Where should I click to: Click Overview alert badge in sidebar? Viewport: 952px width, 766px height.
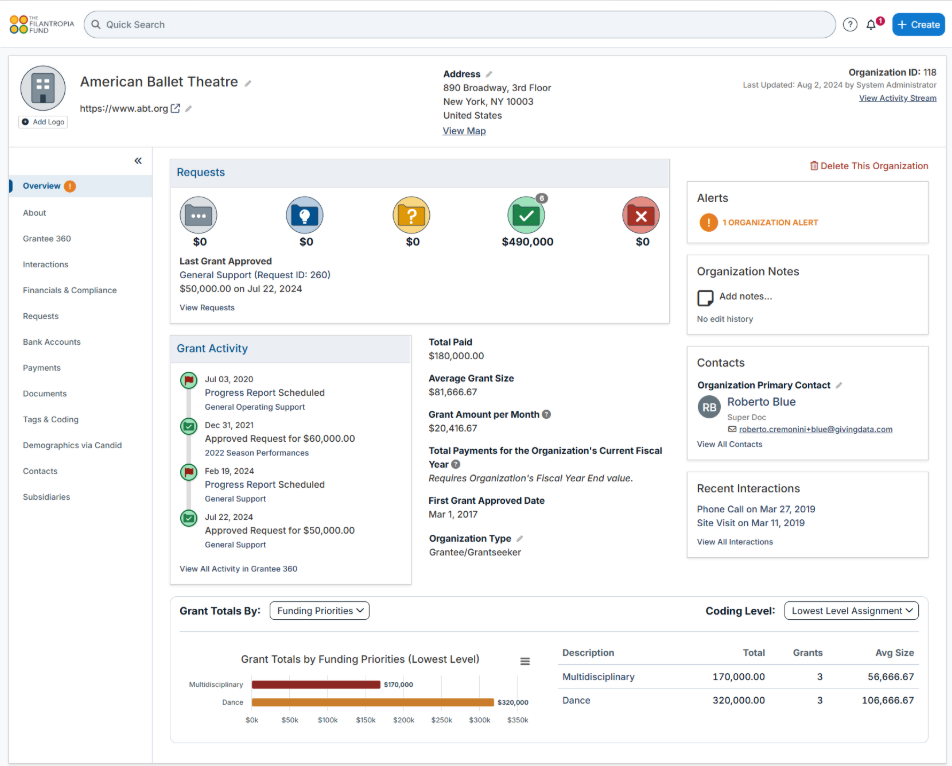[70, 186]
